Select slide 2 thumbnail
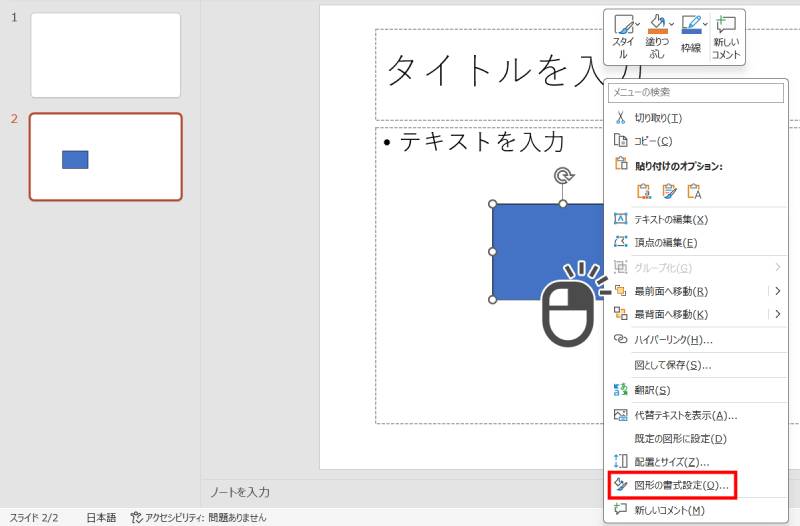 tap(106, 157)
